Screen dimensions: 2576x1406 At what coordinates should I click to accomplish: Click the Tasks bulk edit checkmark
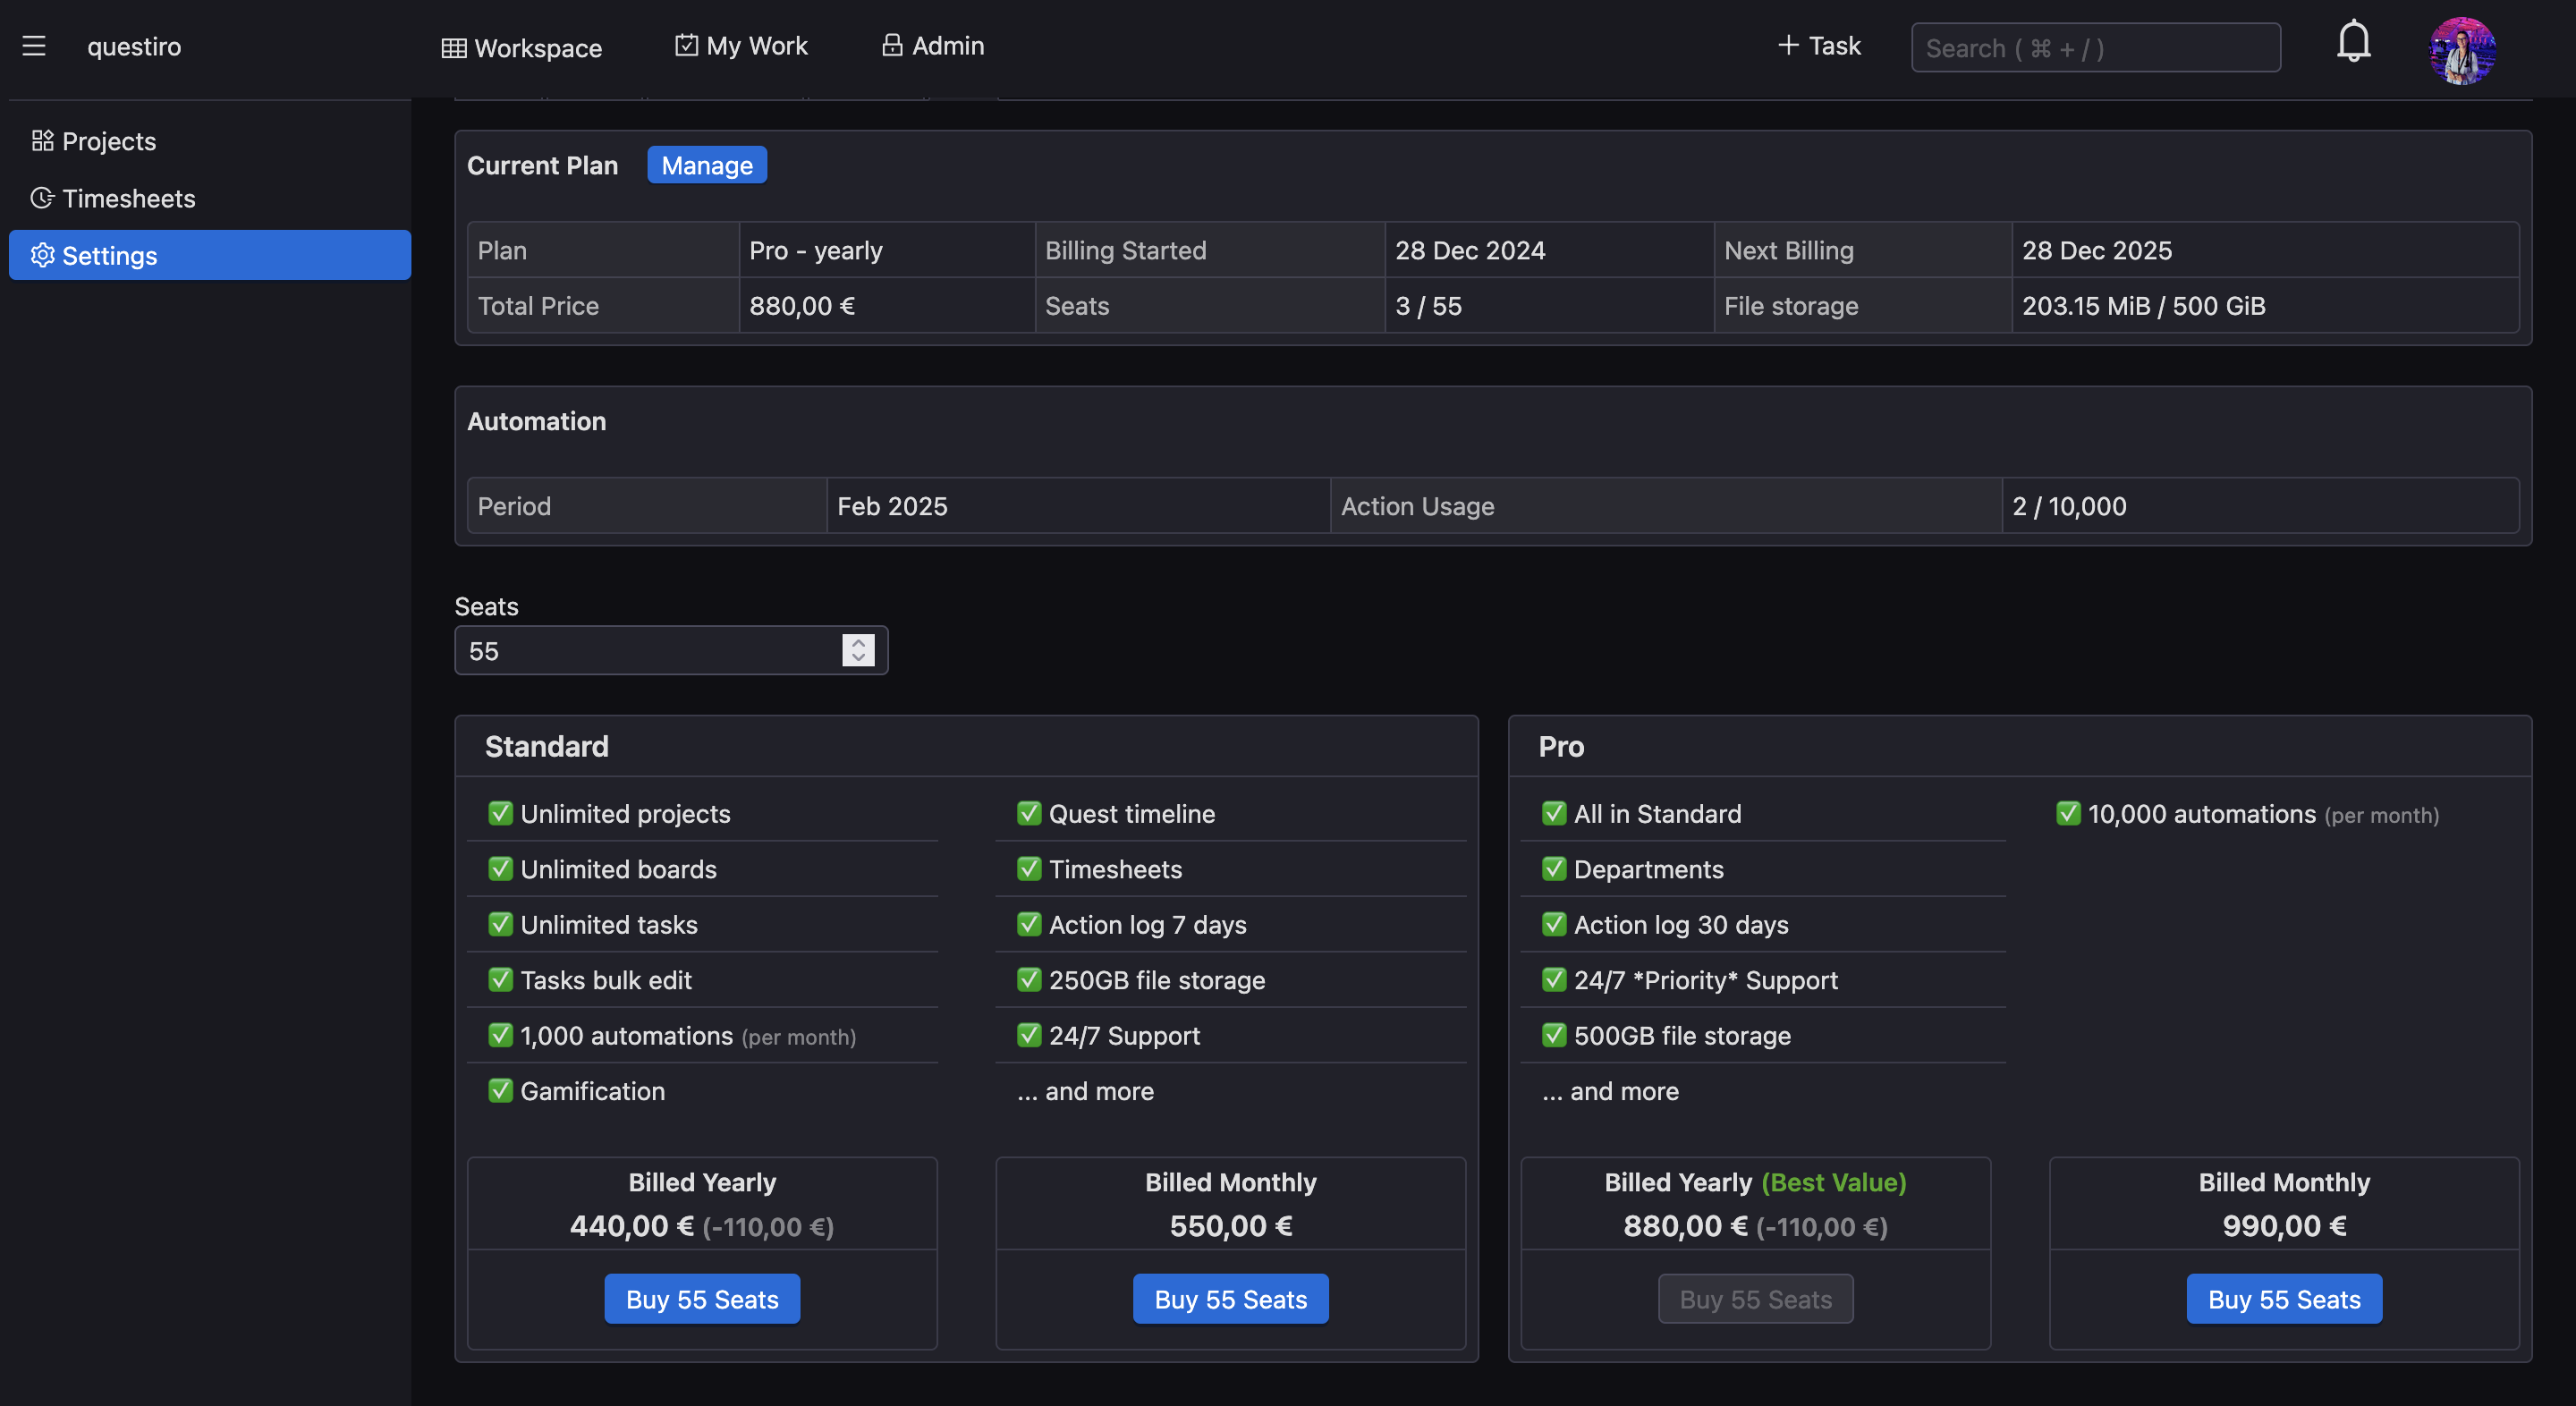(500, 979)
